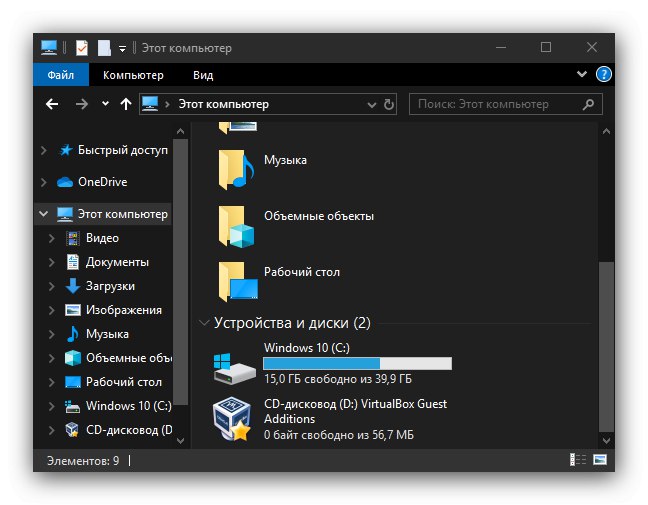The width and height of the screenshot is (648, 505).
Task: Expand Быстрый доступ in navigation tree
Action: tap(44, 150)
